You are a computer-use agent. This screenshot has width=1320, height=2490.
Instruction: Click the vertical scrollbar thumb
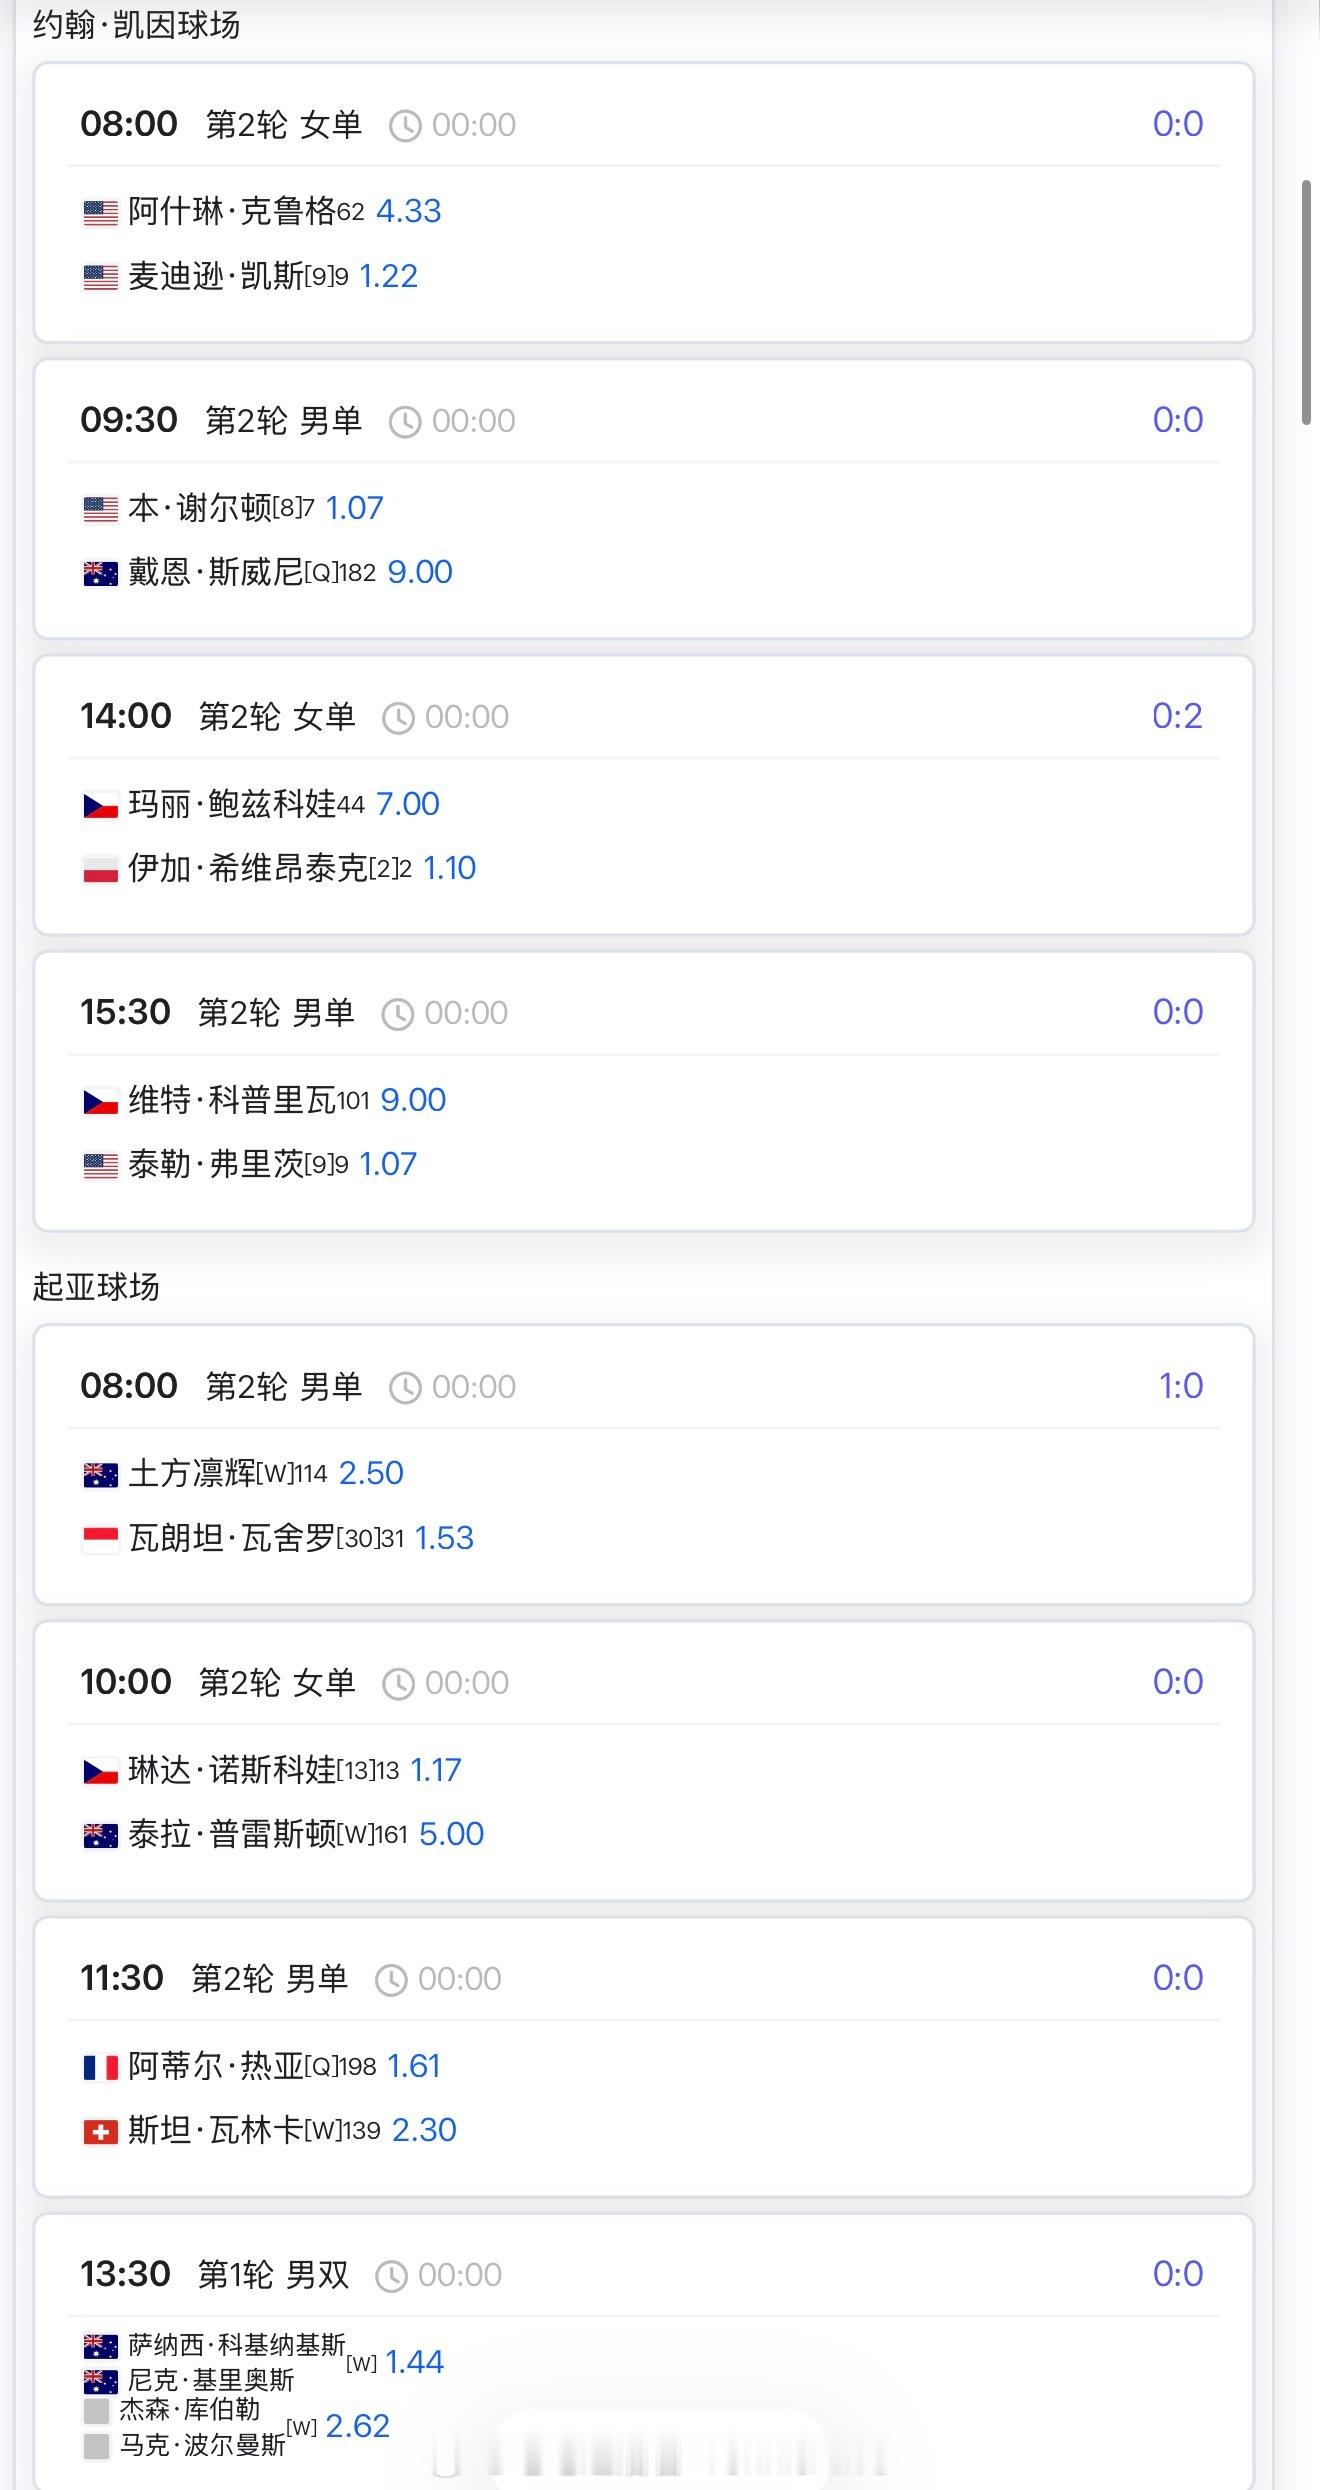pos(1306,302)
